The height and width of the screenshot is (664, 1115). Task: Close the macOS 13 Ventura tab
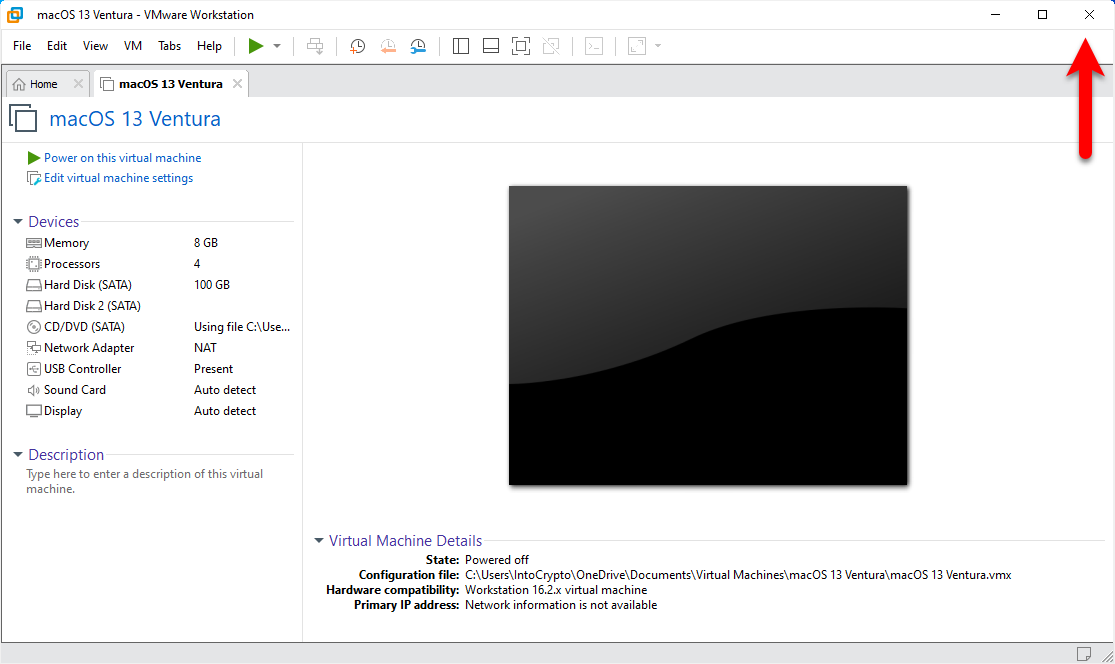click(238, 84)
